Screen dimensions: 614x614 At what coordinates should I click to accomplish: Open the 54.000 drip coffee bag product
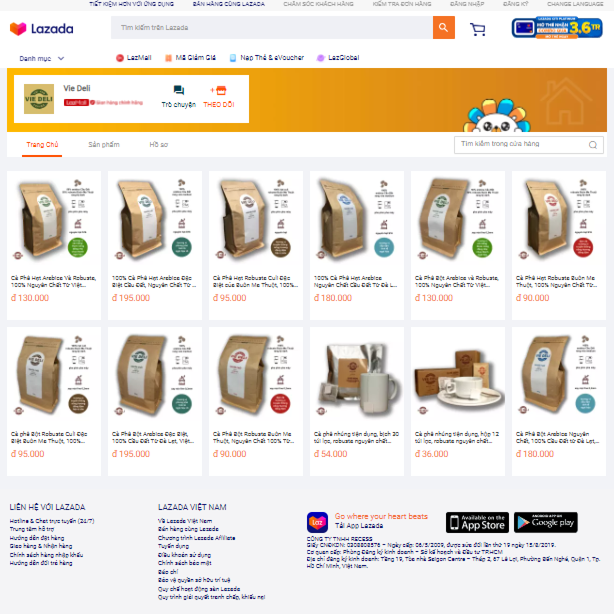pyautogui.click(x=357, y=401)
